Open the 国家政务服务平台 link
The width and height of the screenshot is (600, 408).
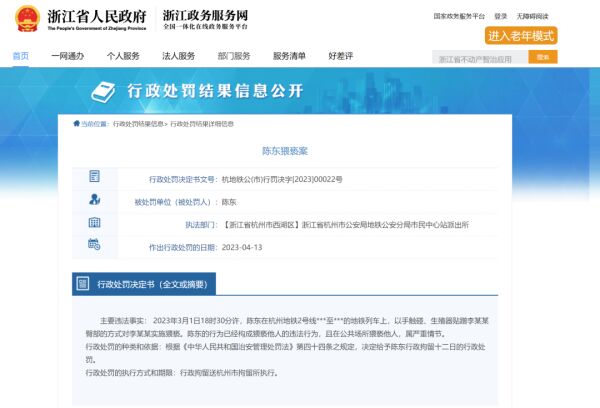coord(459,17)
